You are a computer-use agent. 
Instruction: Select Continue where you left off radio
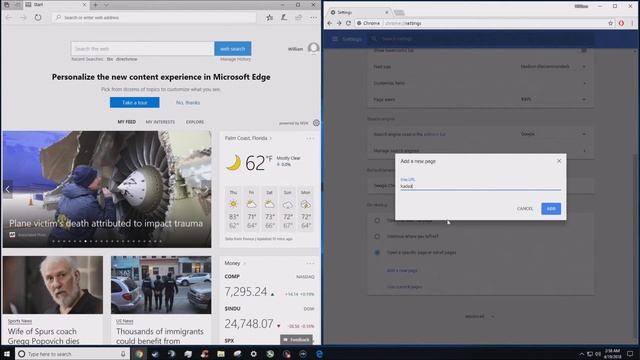click(377, 236)
